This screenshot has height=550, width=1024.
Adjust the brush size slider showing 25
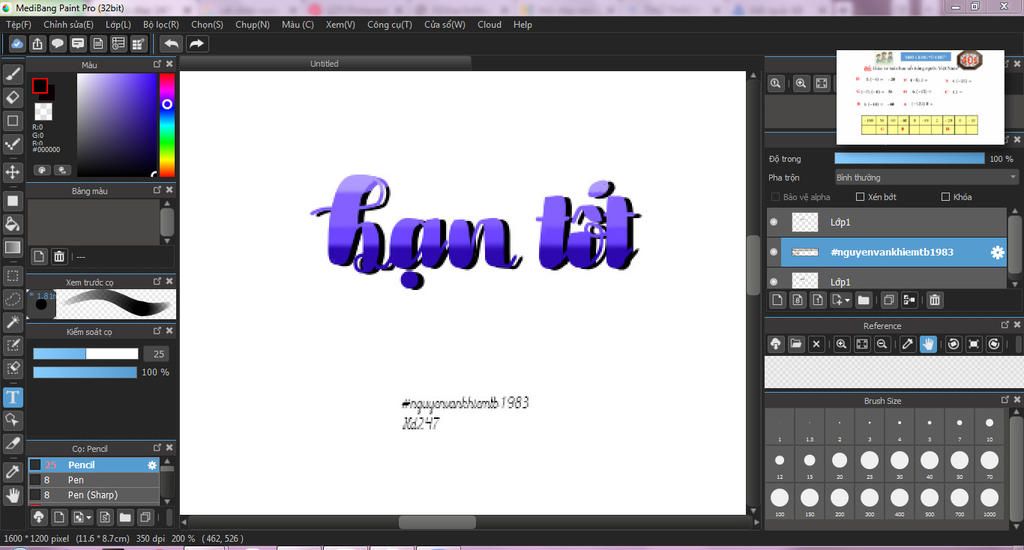point(86,353)
